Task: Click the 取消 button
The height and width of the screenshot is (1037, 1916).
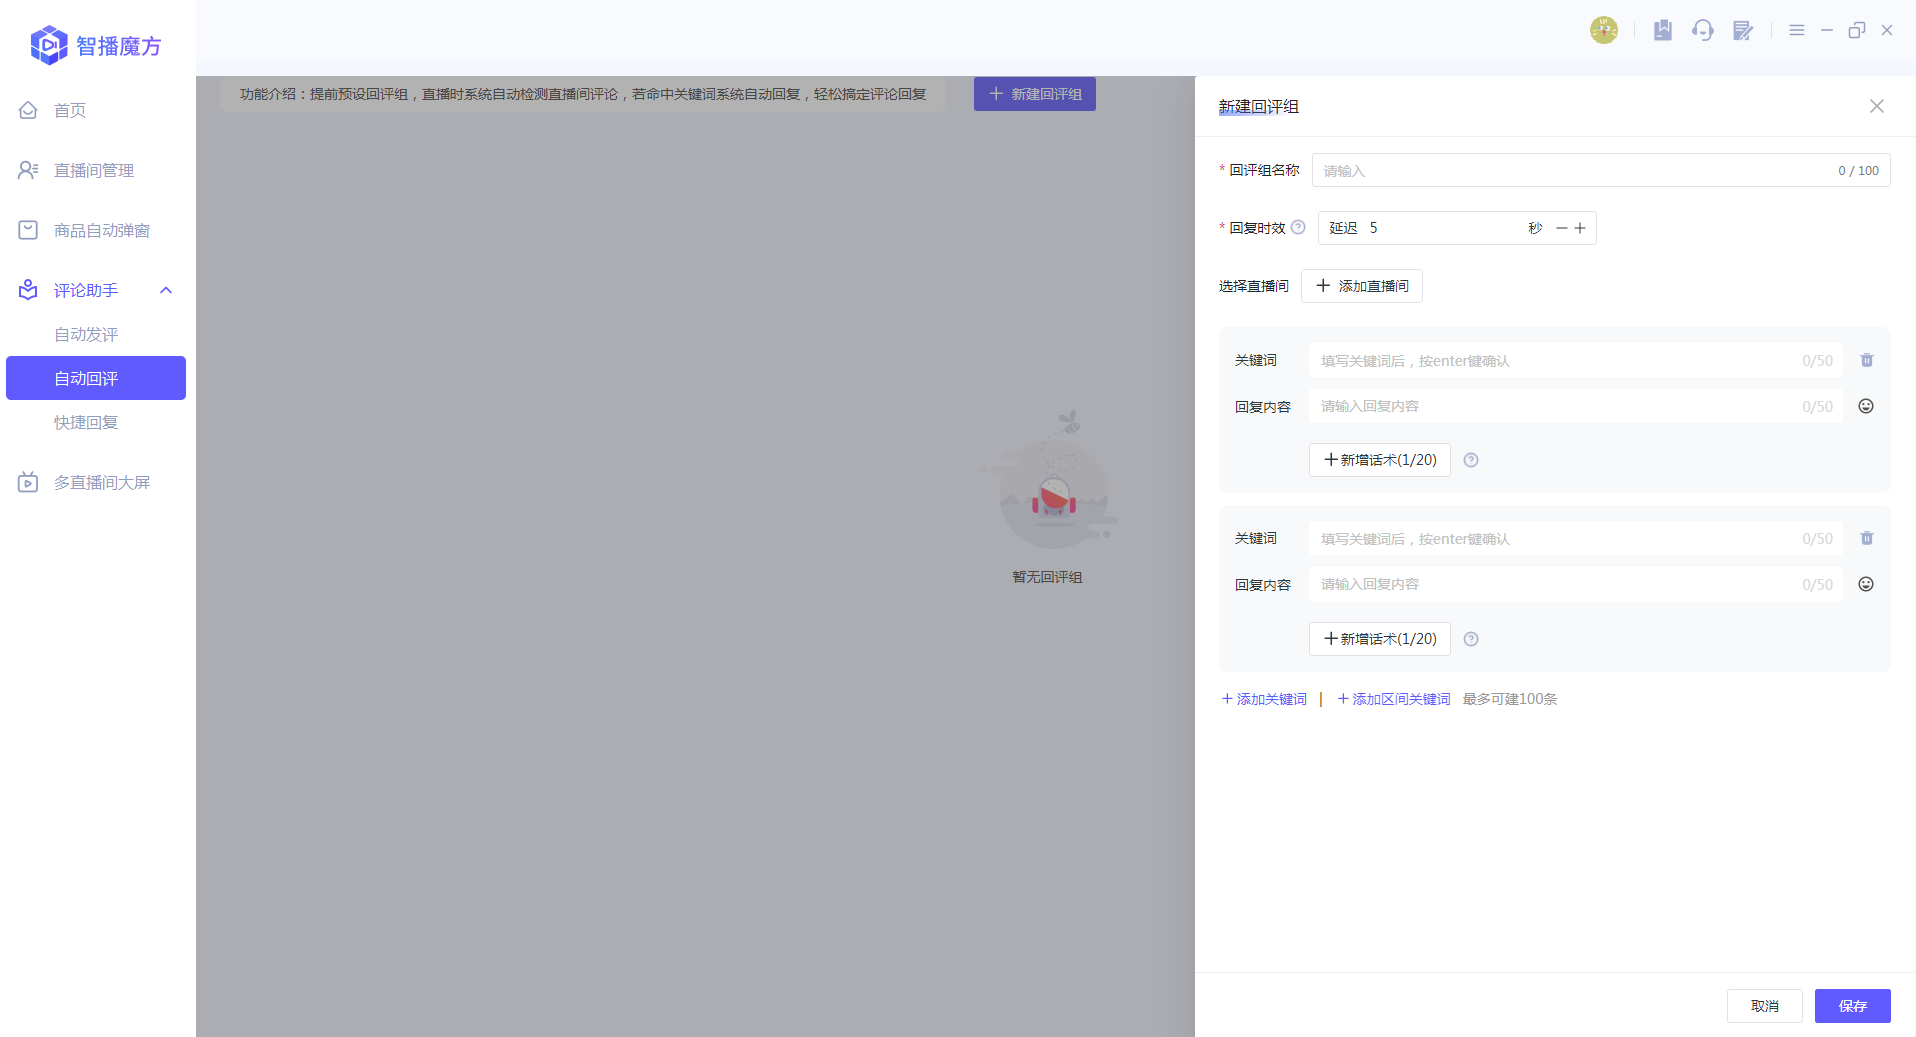Action: coord(1765,1006)
